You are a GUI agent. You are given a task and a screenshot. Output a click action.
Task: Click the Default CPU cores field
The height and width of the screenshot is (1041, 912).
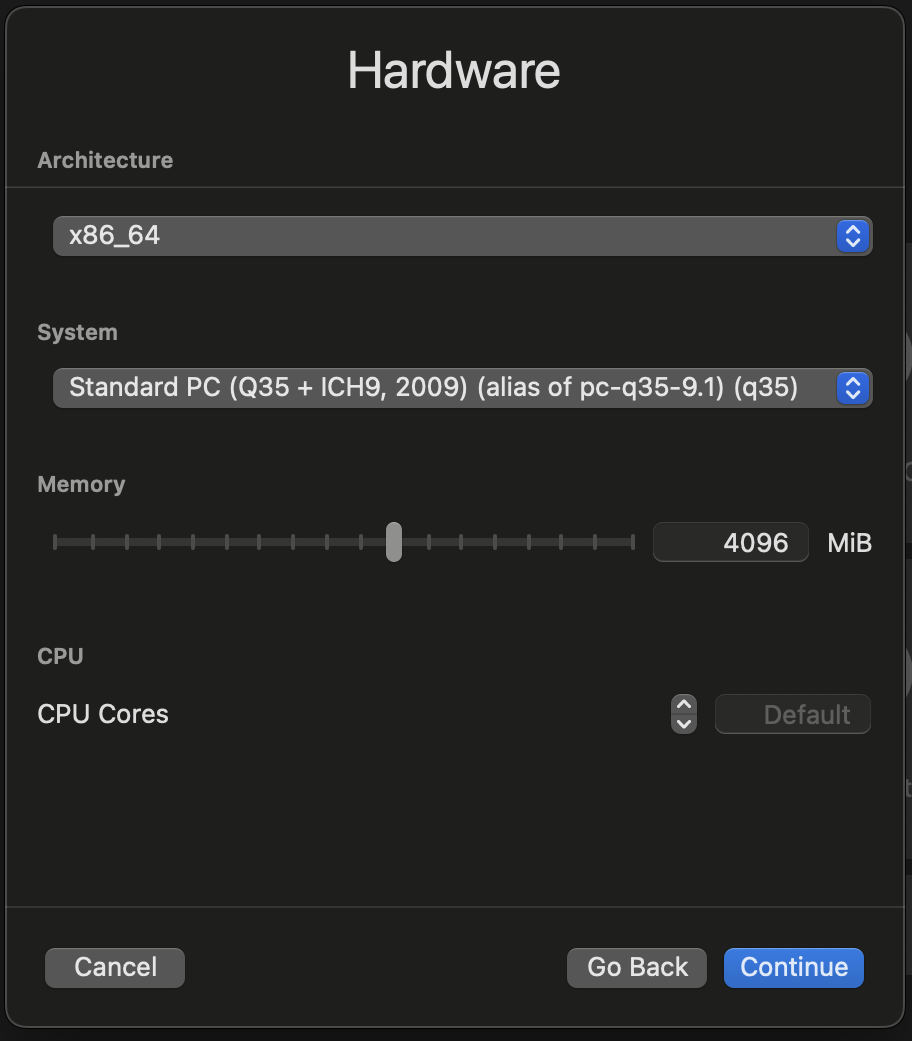point(792,714)
